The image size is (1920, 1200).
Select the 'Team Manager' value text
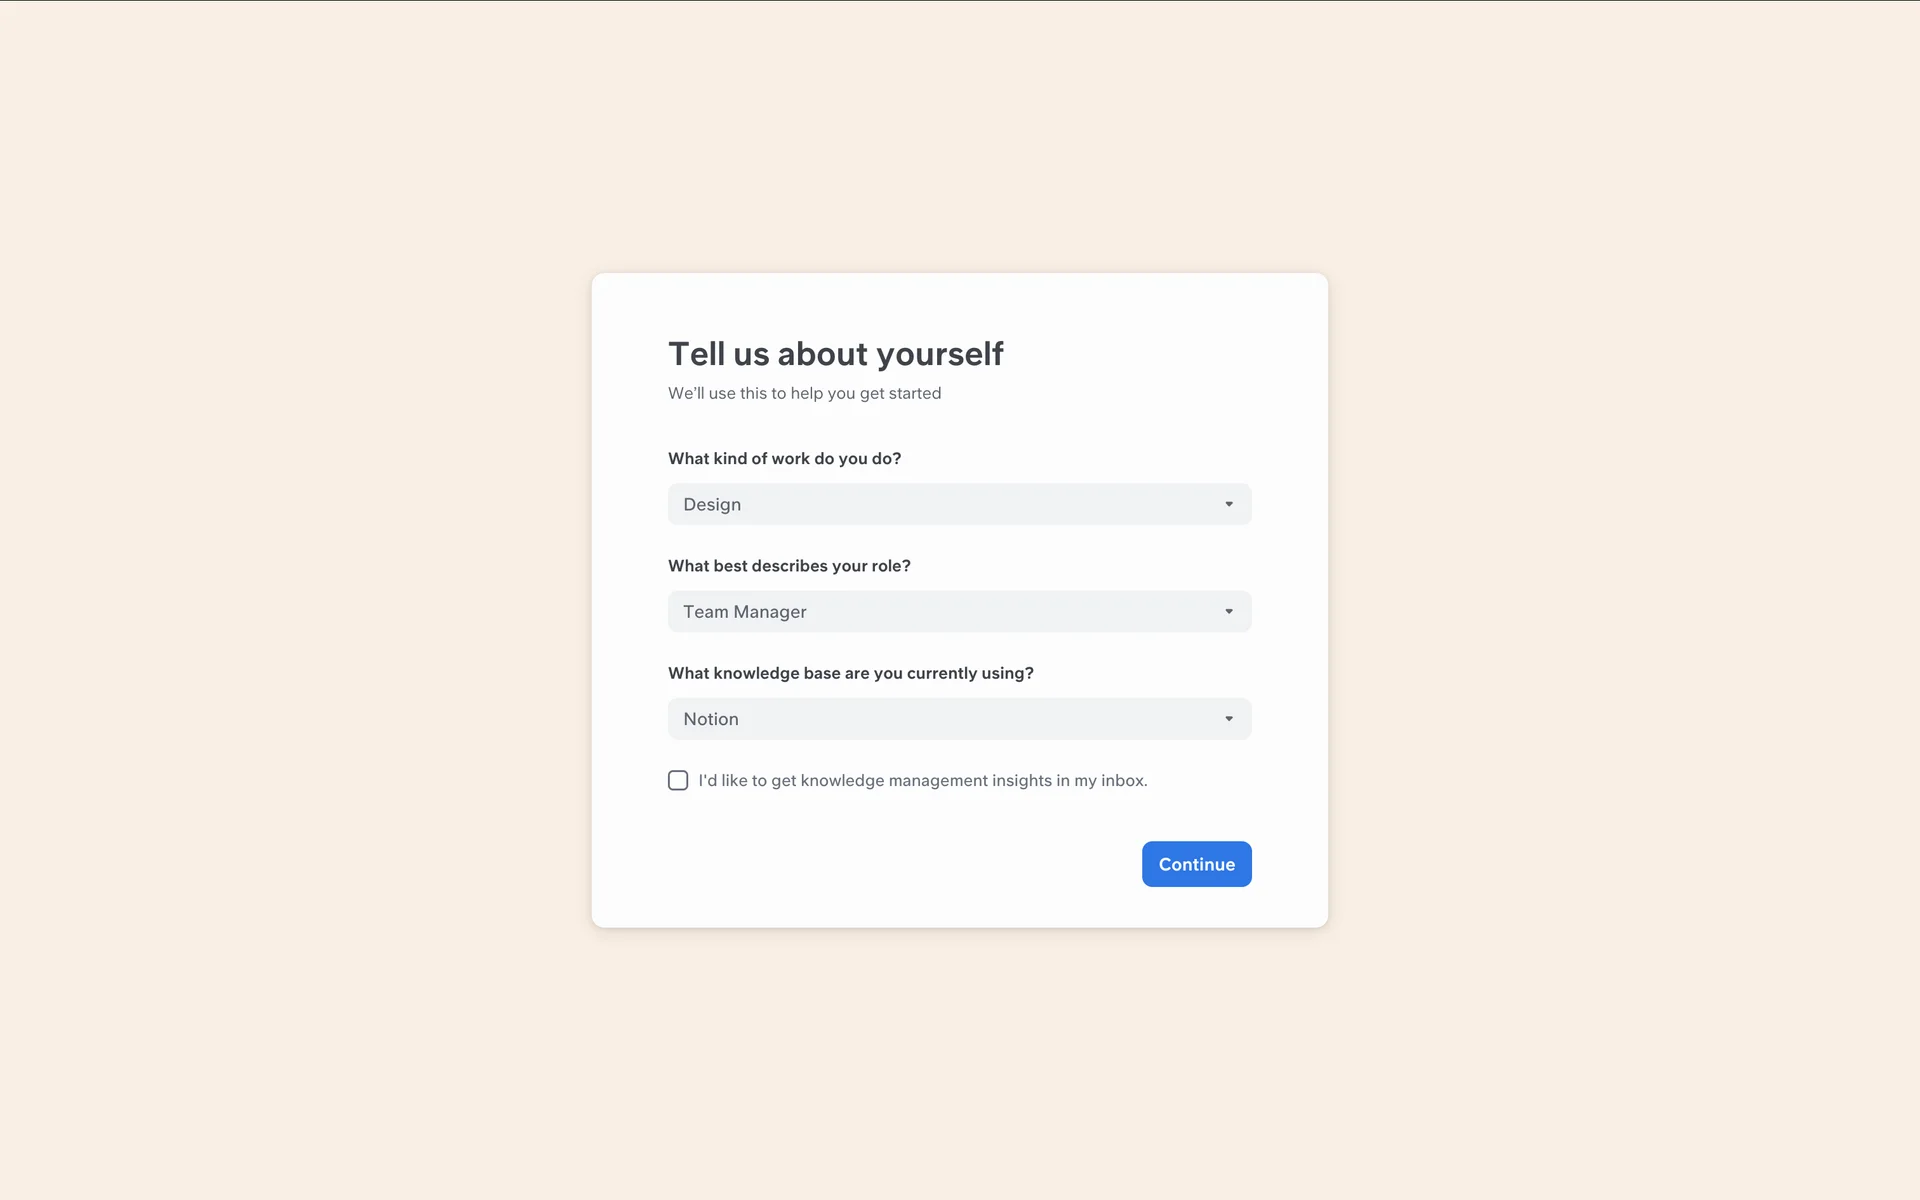(744, 611)
